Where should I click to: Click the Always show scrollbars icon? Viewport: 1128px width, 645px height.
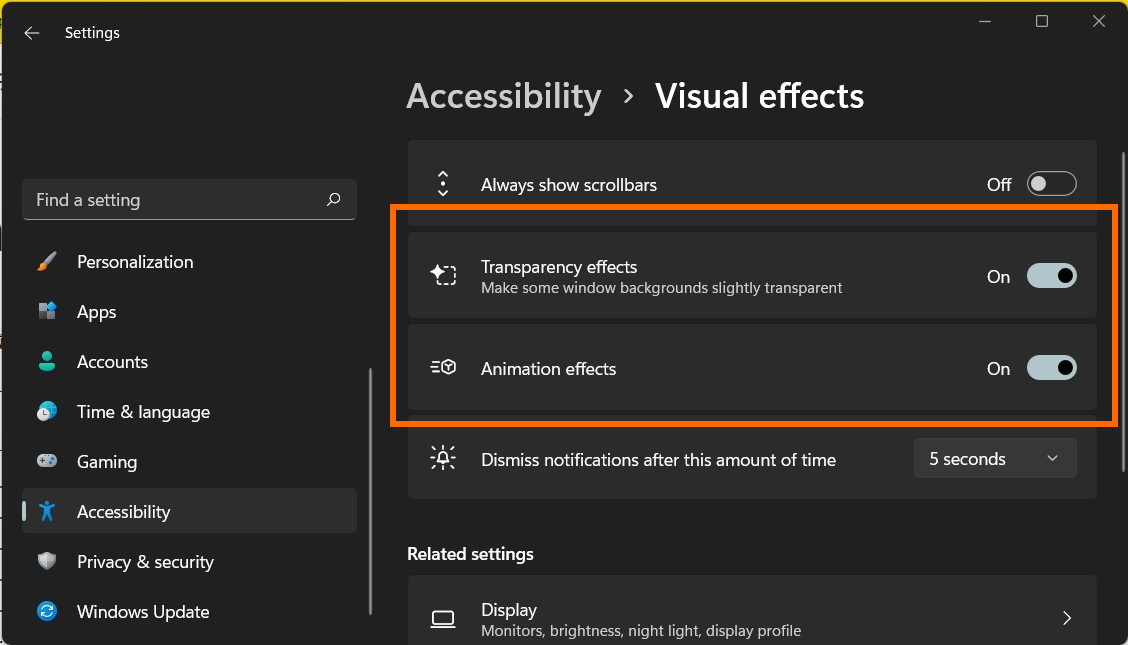443,184
